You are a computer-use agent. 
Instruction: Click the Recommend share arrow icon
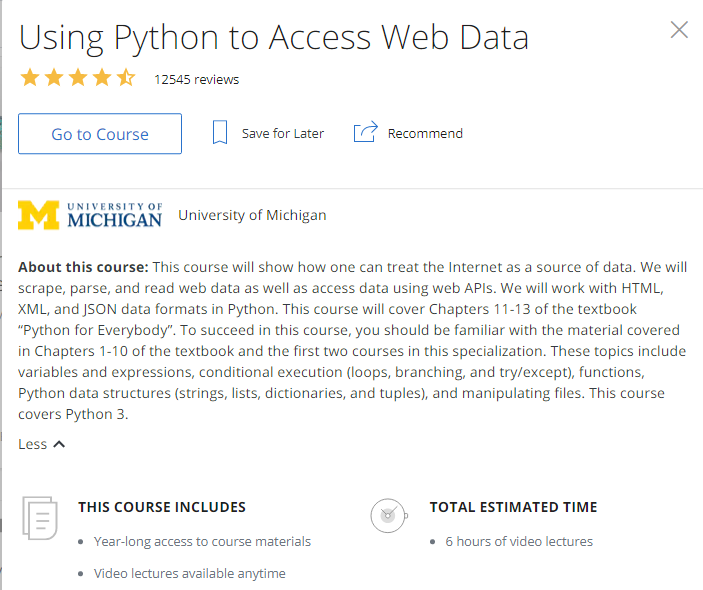click(x=365, y=132)
